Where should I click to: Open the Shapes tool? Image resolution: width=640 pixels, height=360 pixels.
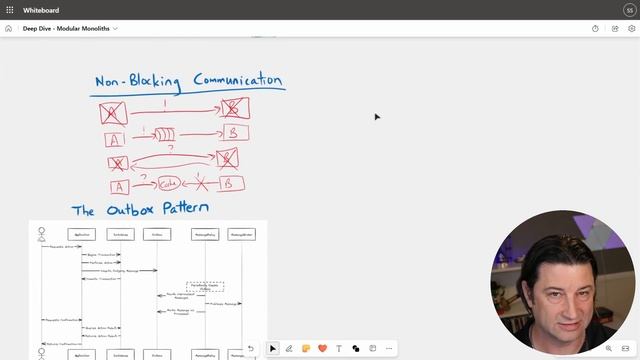tap(356, 349)
